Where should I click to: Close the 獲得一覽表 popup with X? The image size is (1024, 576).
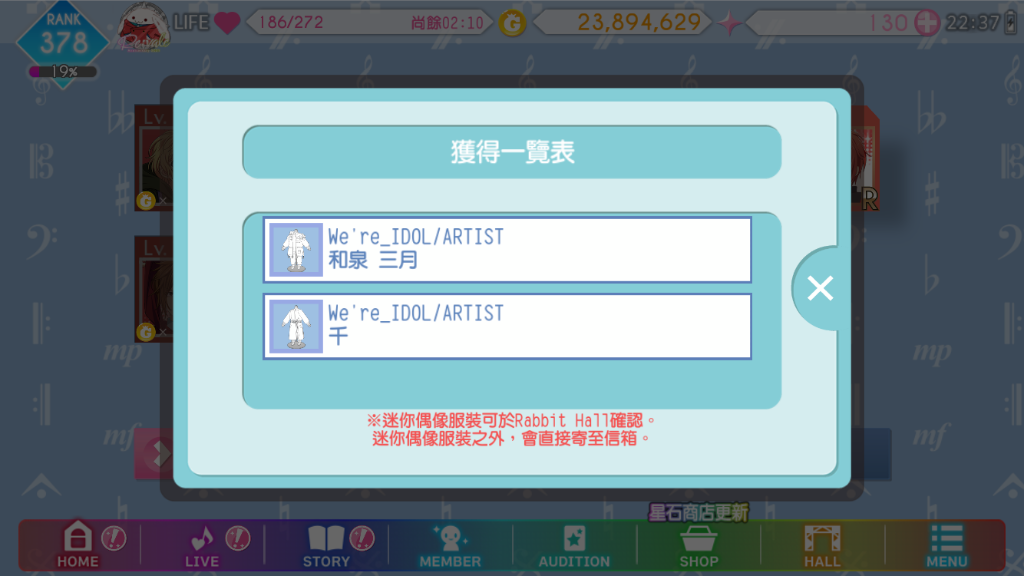coord(820,288)
